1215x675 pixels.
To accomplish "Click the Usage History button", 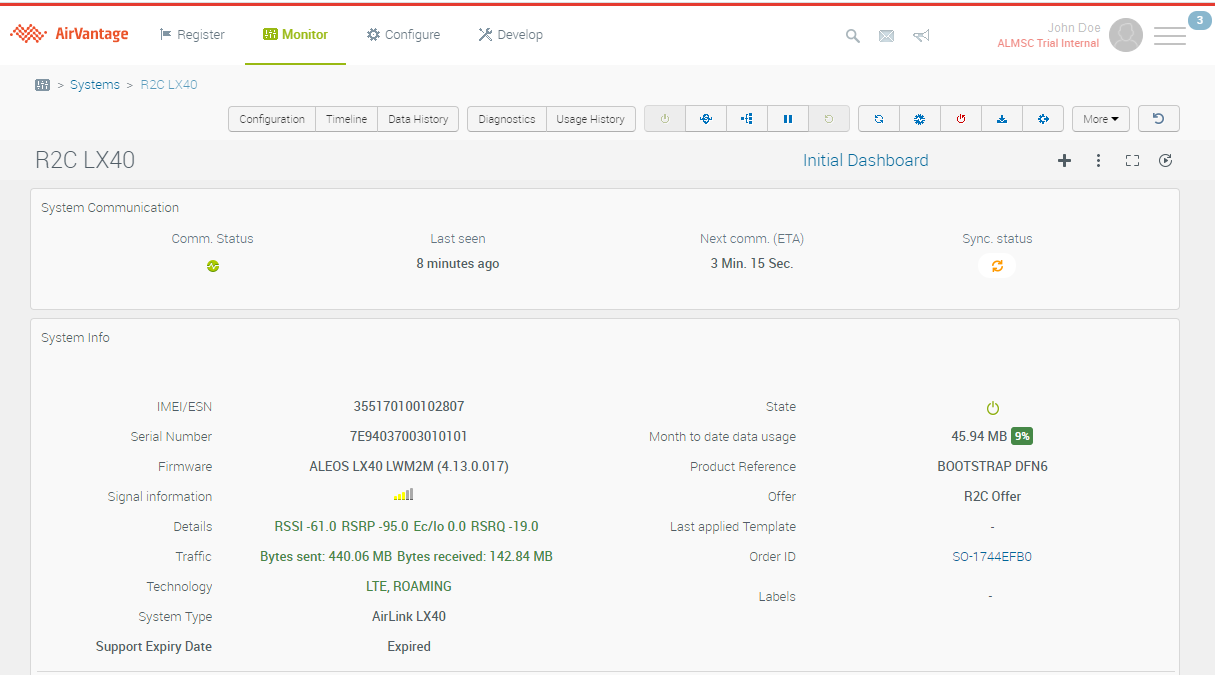I will (590, 119).
